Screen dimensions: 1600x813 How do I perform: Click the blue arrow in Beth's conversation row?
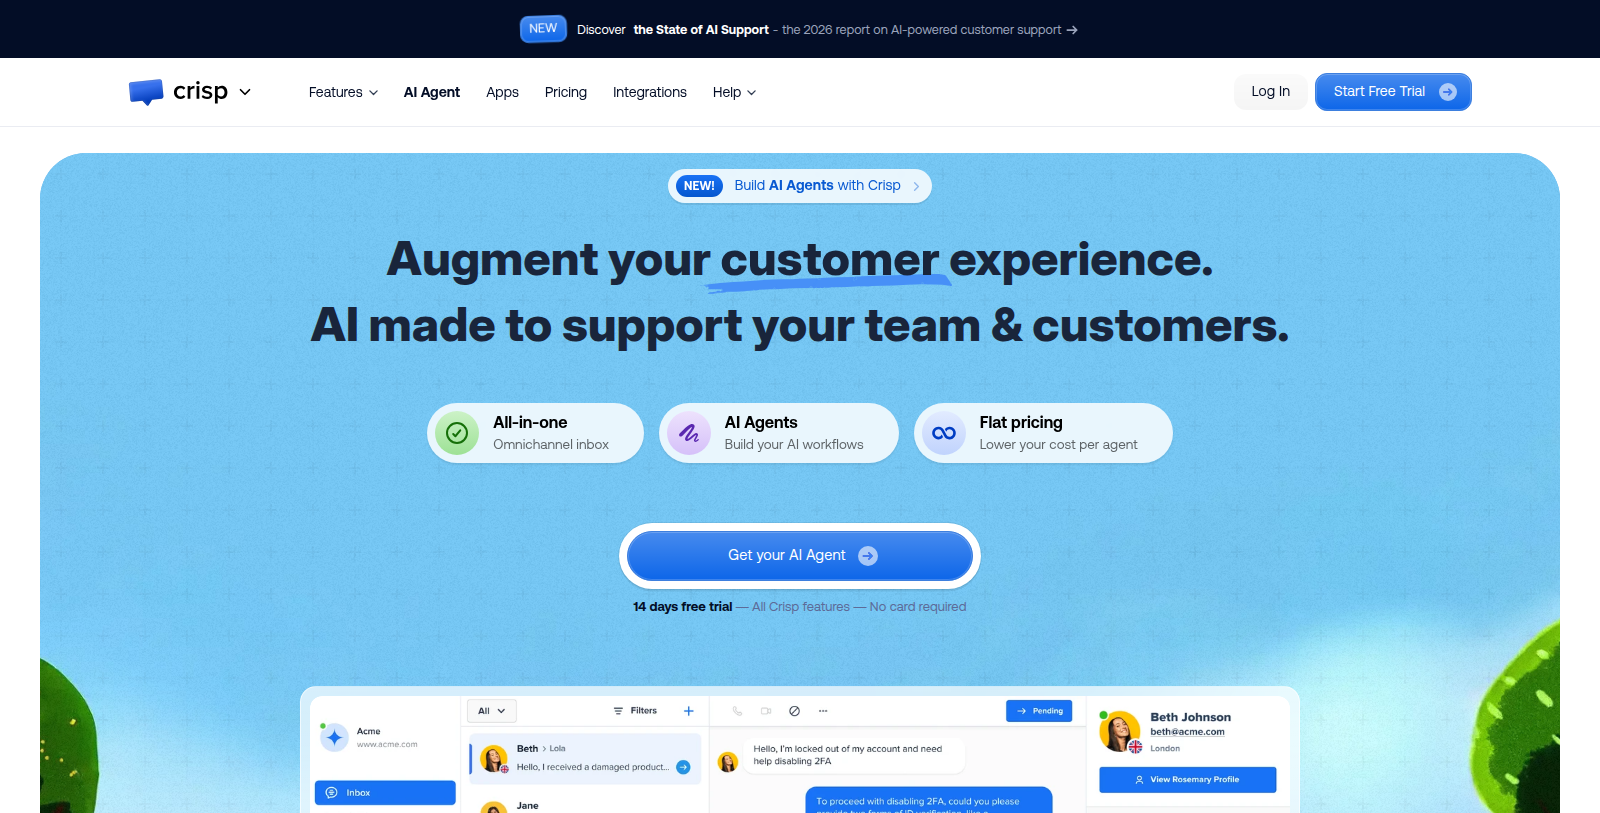click(683, 767)
